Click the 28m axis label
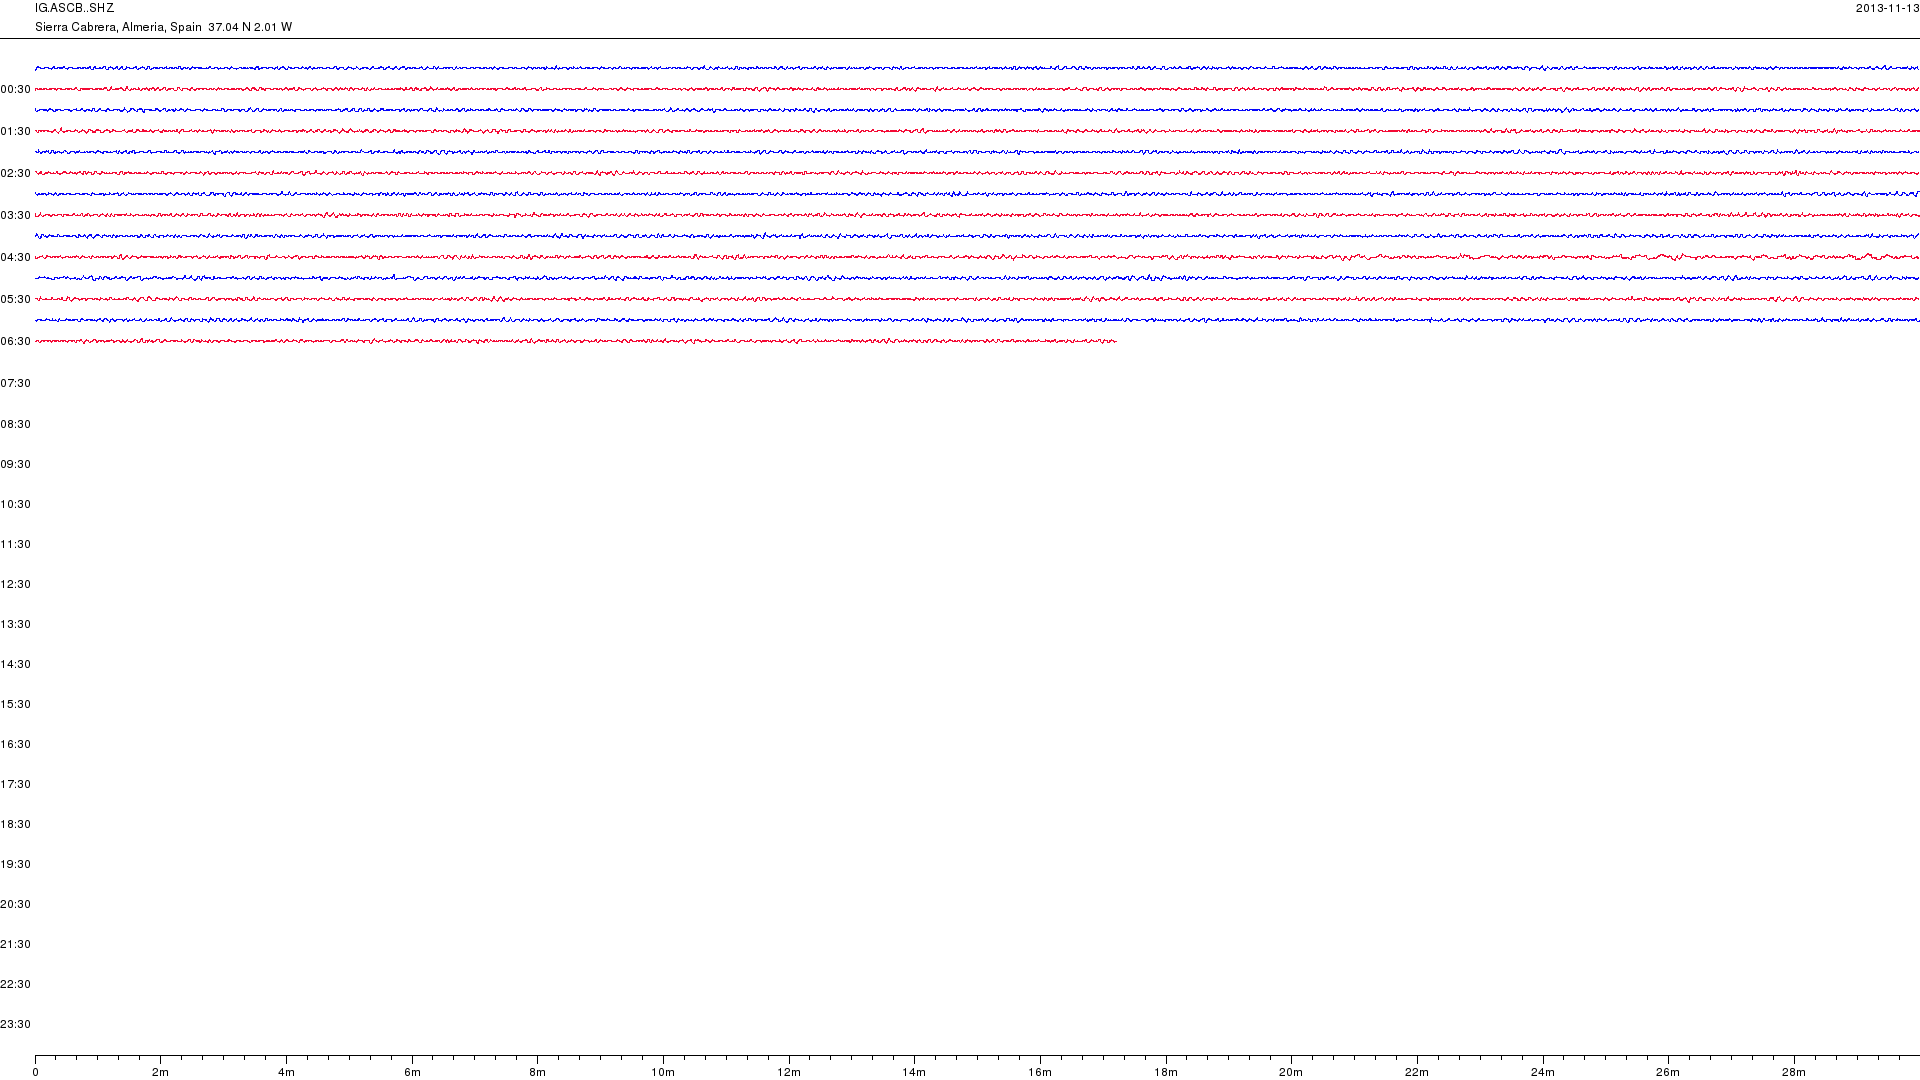 pyautogui.click(x=1794, y=1072)
